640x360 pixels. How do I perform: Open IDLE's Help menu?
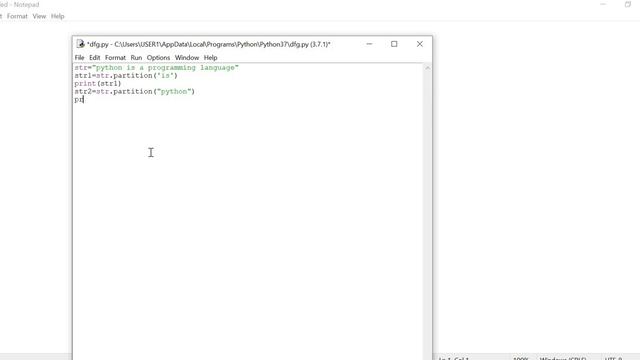pos(211,58)
